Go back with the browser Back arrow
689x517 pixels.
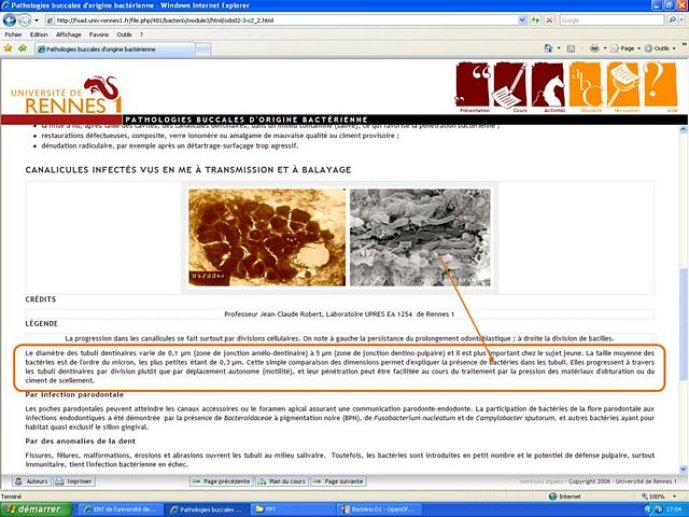[x=9, y=20]
